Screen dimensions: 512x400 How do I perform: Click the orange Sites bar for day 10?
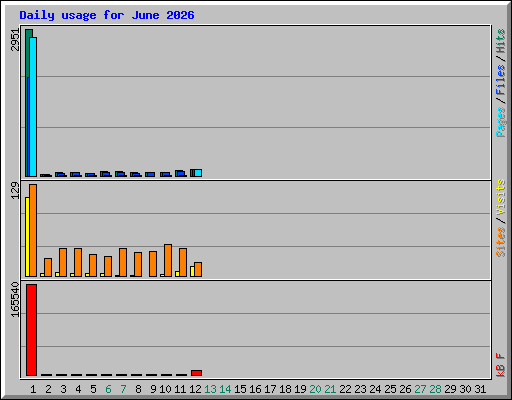coord(168,260)
